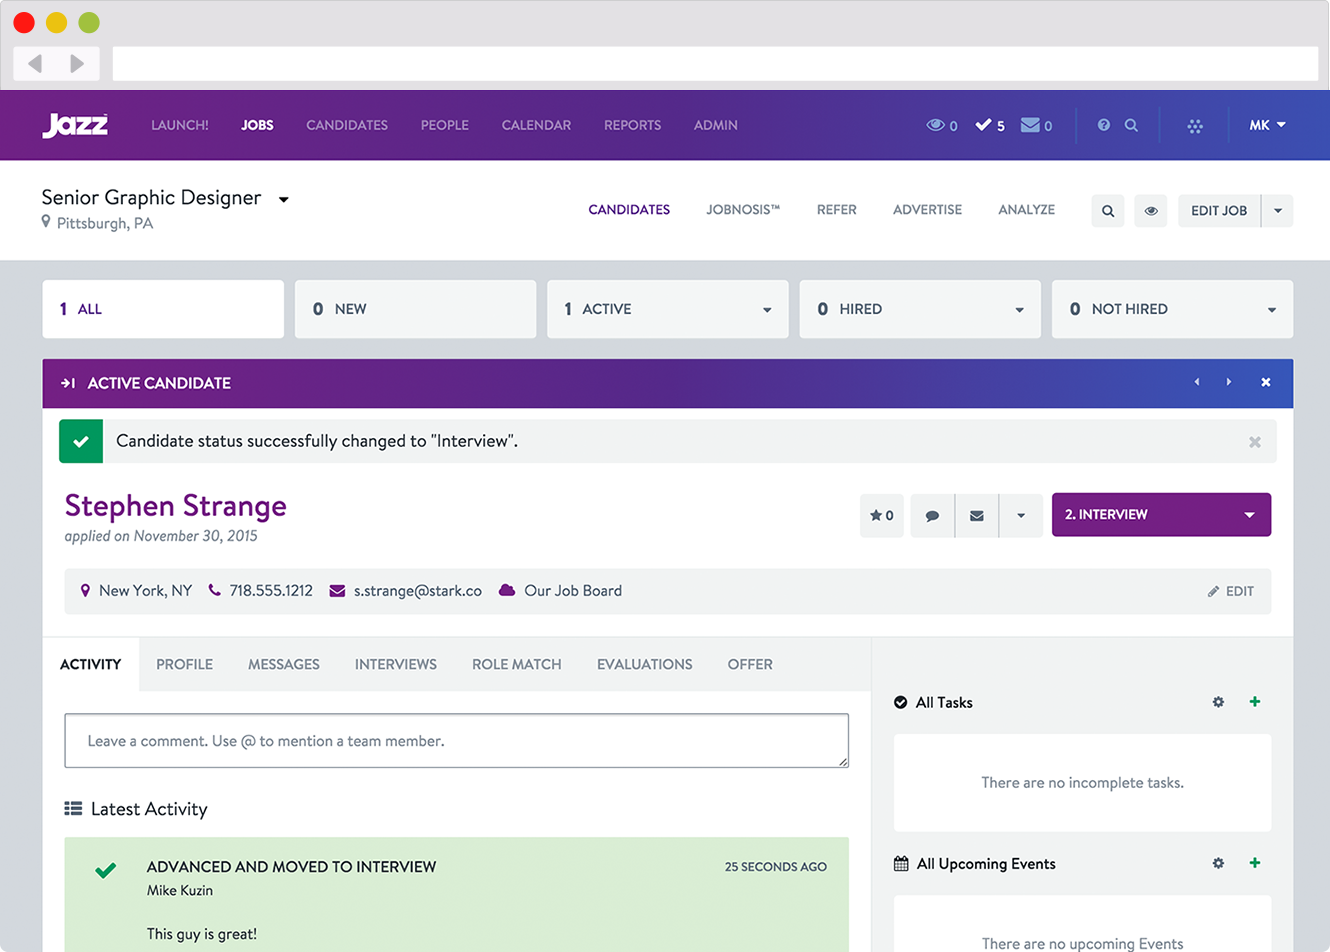1330x952 pixels.
Task: Open Reports in the top navigation
Action: click(632, 125)
